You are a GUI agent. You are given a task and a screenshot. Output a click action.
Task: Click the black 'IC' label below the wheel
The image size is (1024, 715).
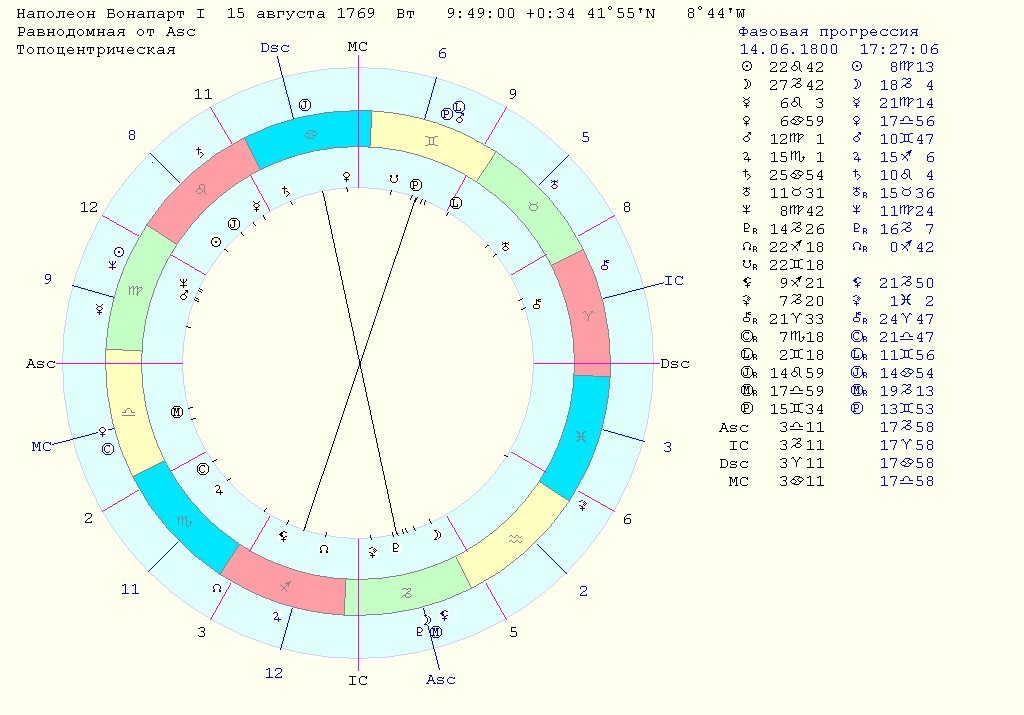358,680
